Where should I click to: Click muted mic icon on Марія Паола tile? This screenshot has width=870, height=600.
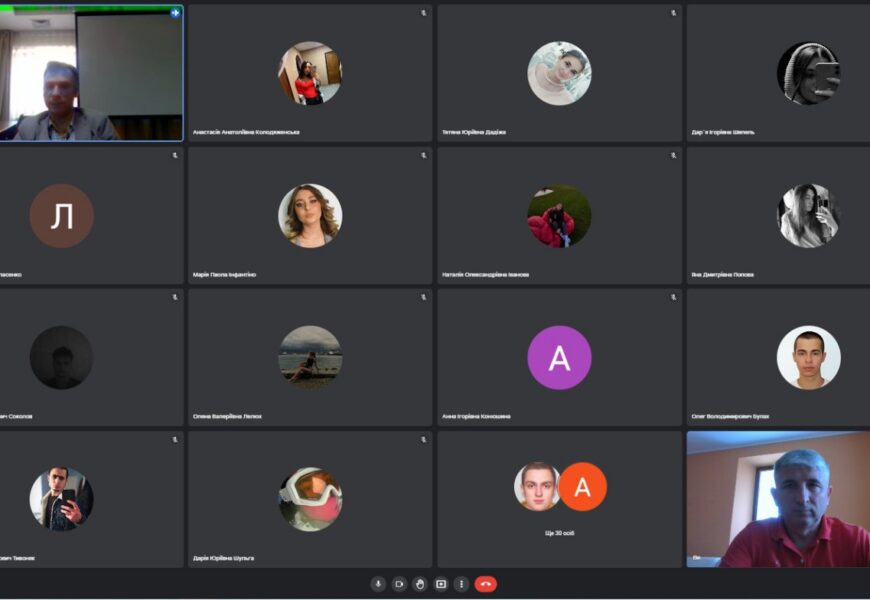pyautogui.click(x=424, y=155)
